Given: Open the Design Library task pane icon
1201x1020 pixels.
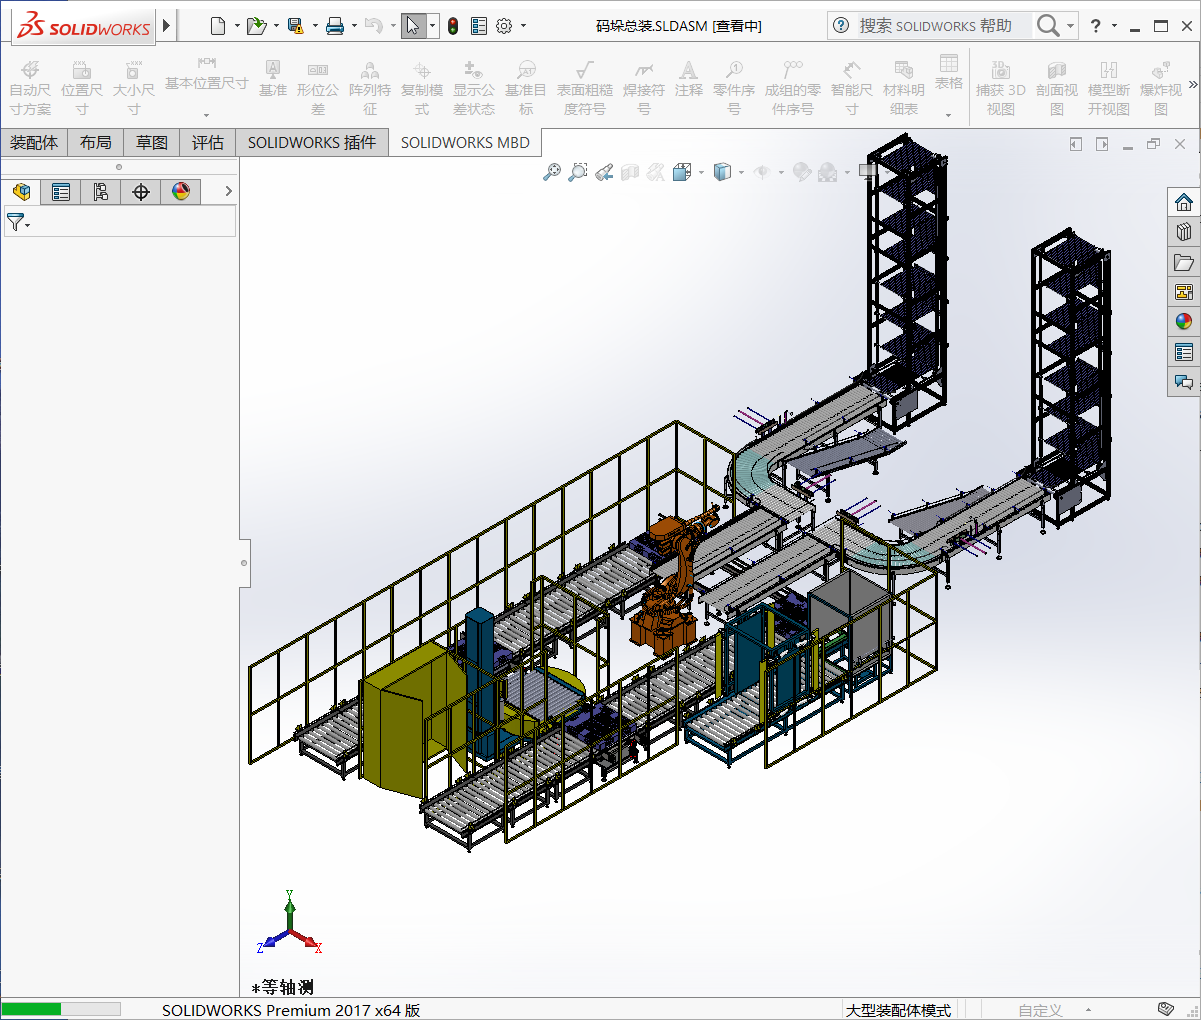Looking at the screenshot, I should coord(1184,232).
